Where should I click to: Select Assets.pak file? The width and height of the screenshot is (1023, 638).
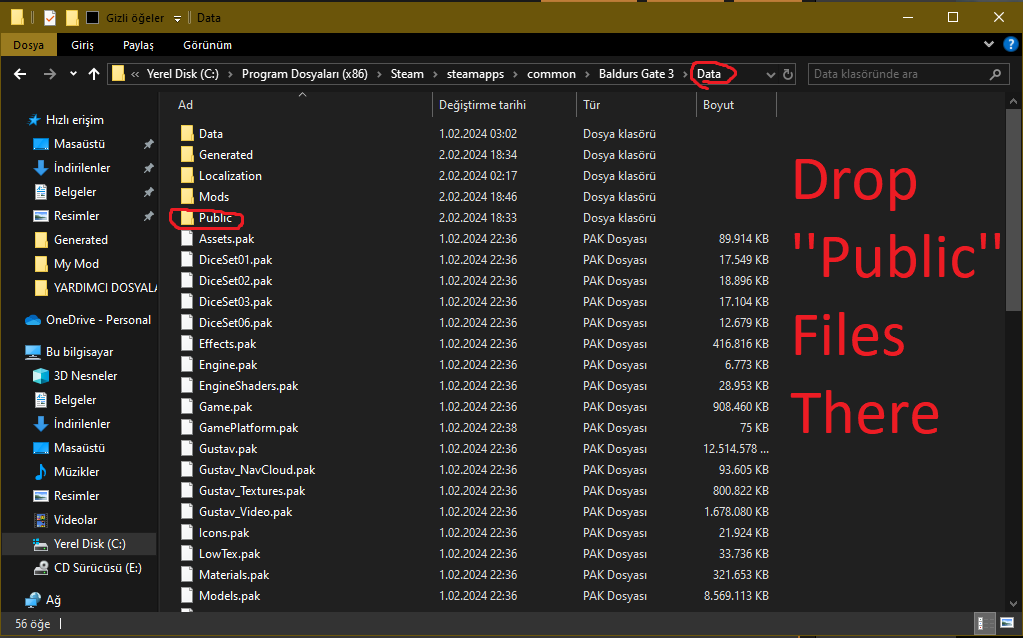[226, 239]
